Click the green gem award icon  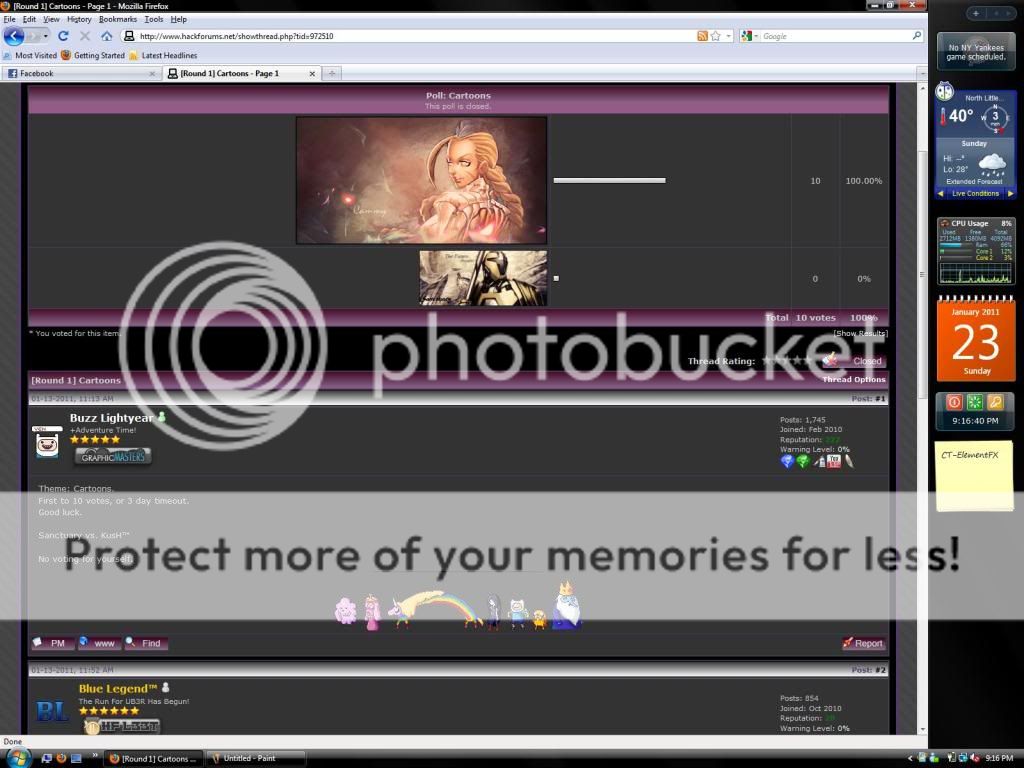(x=803, y=461)
